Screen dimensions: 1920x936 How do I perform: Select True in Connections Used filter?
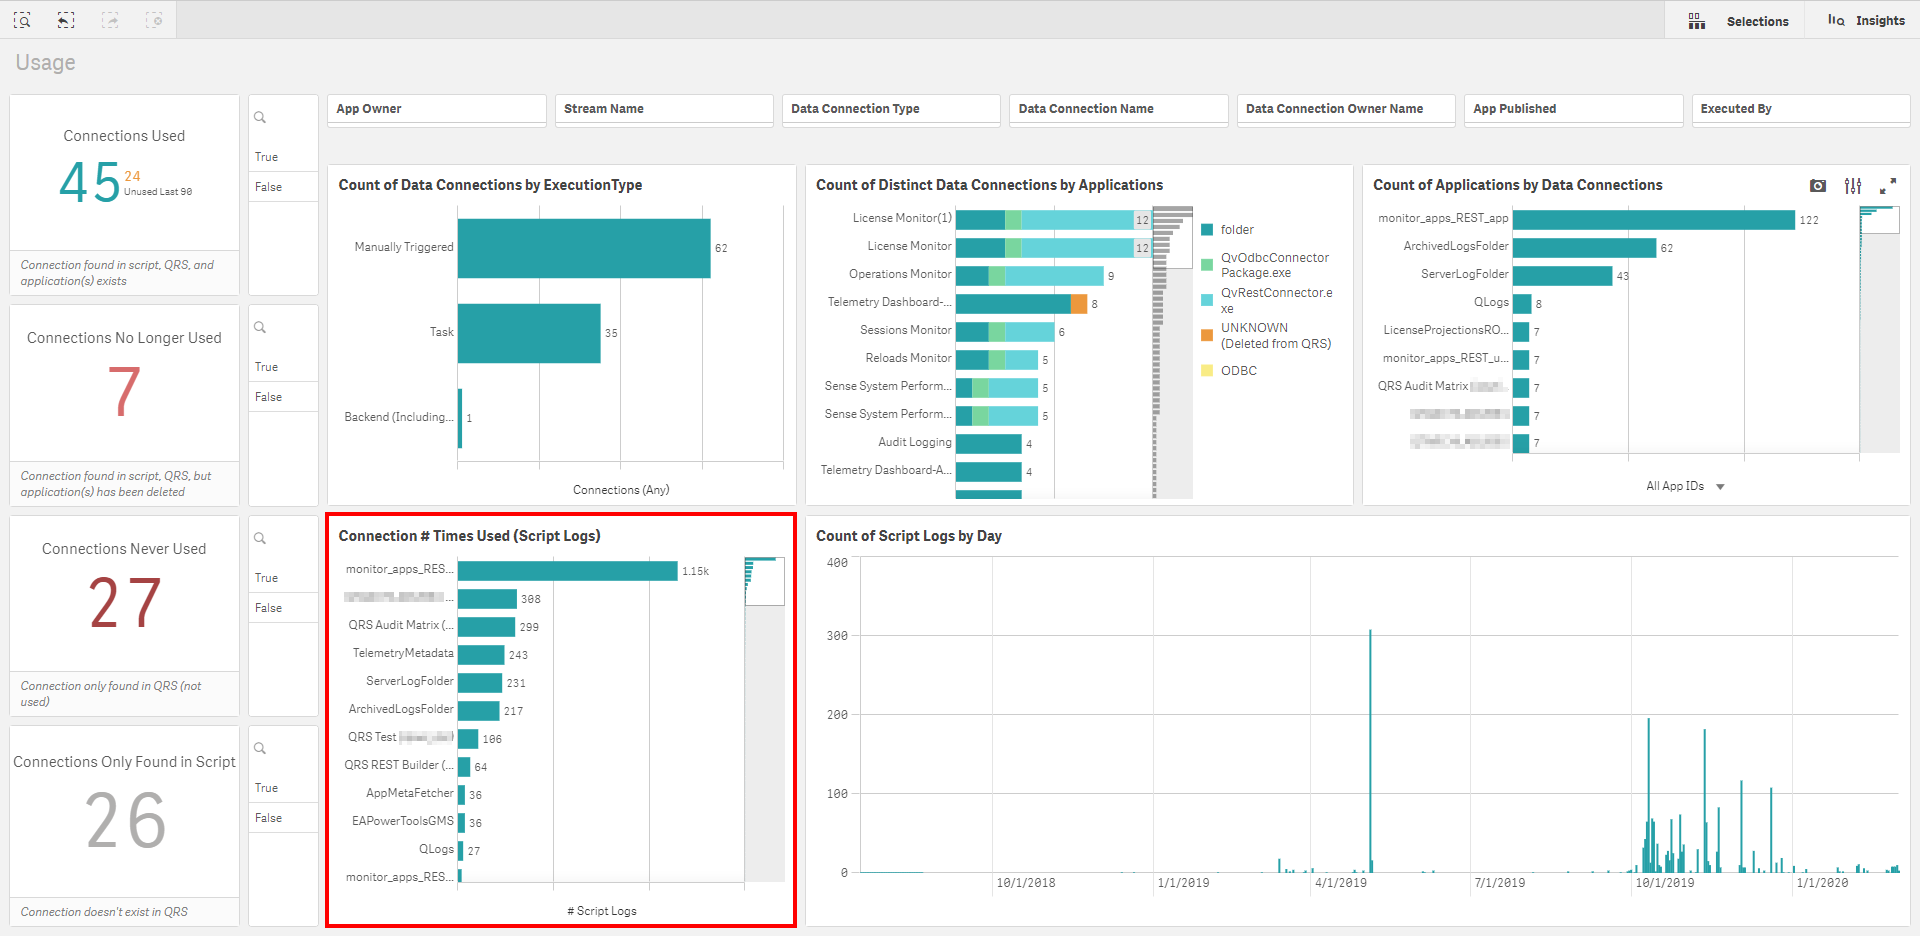267,157
